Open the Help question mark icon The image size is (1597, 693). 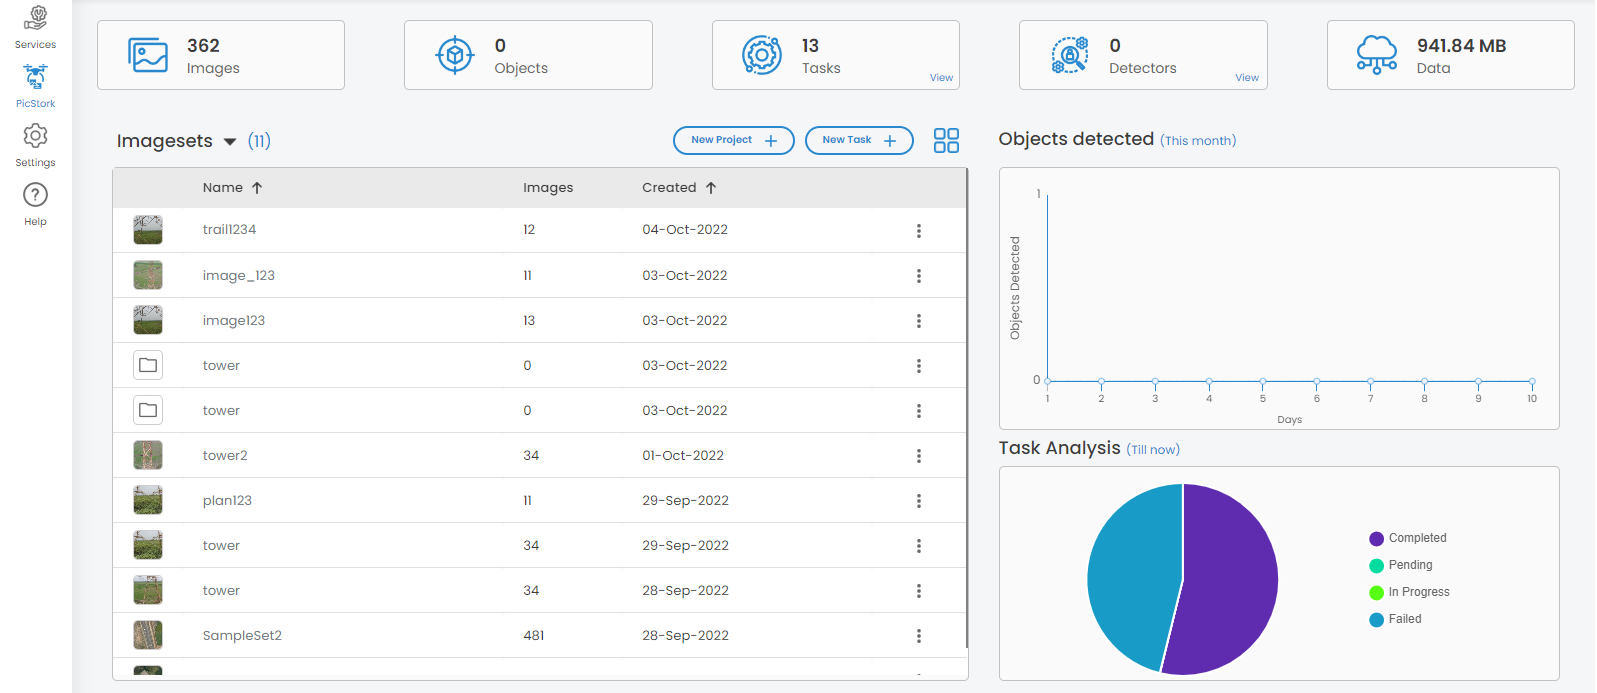tap(36, 194)
